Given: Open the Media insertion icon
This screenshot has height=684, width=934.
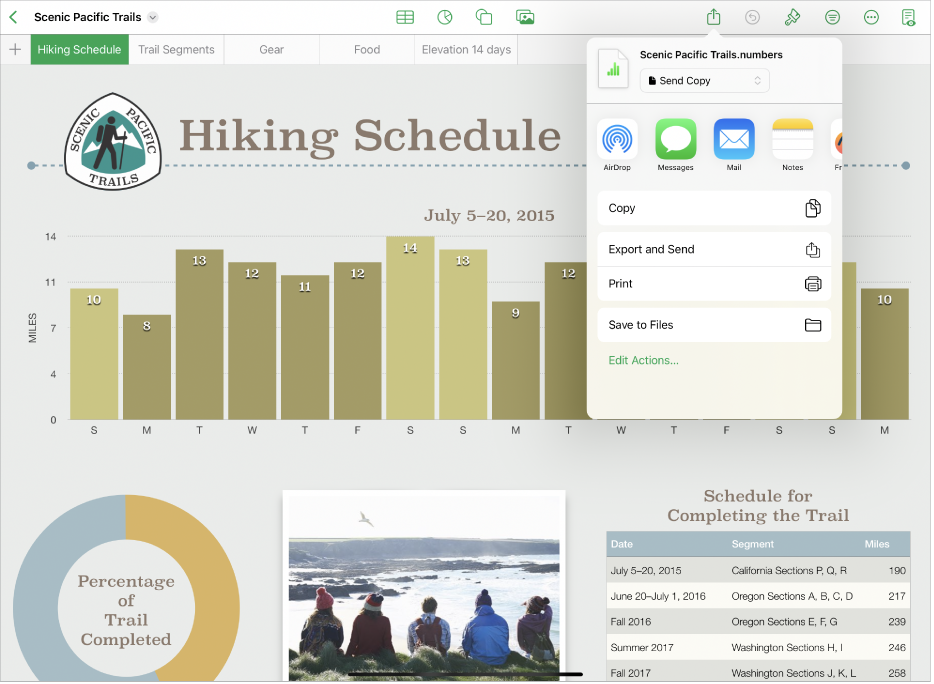Looking at the screenshot, I should (x=524, y=16).
